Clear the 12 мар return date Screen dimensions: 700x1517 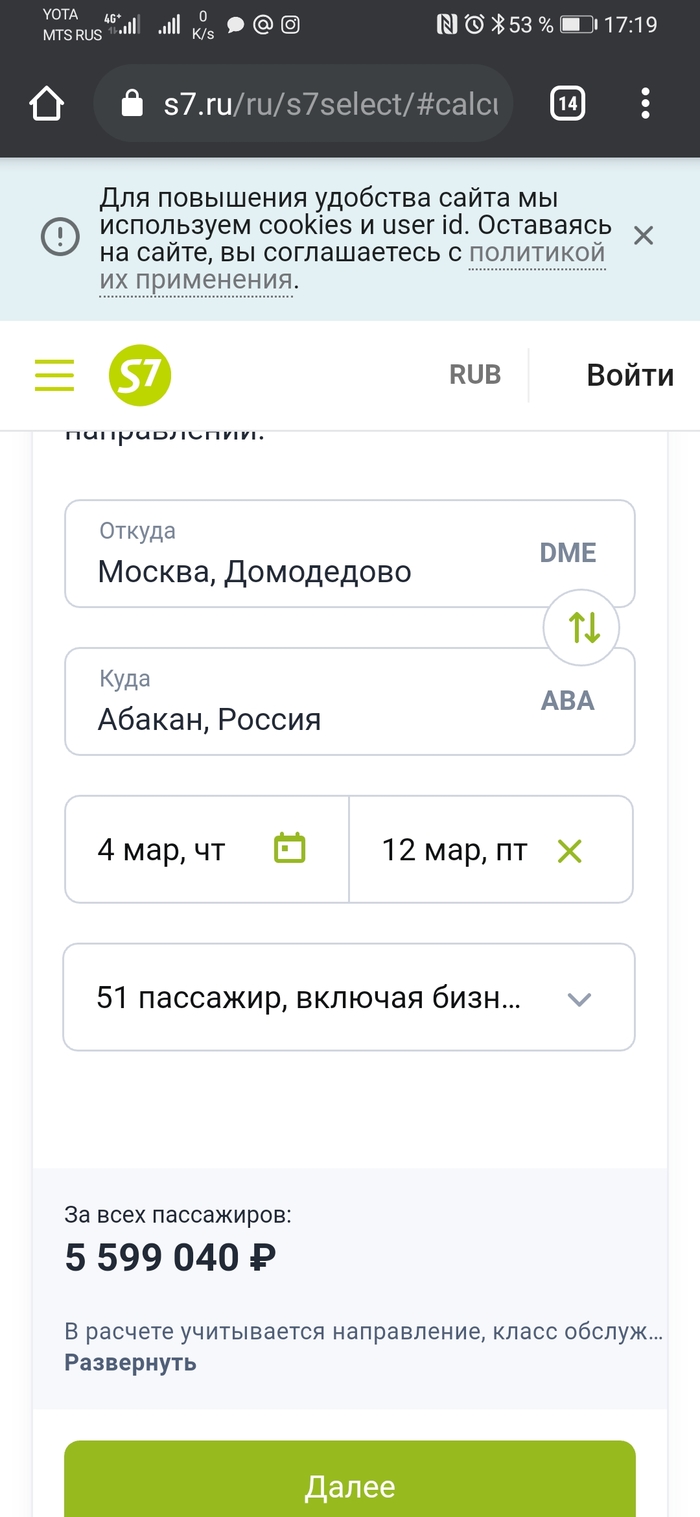569,851
